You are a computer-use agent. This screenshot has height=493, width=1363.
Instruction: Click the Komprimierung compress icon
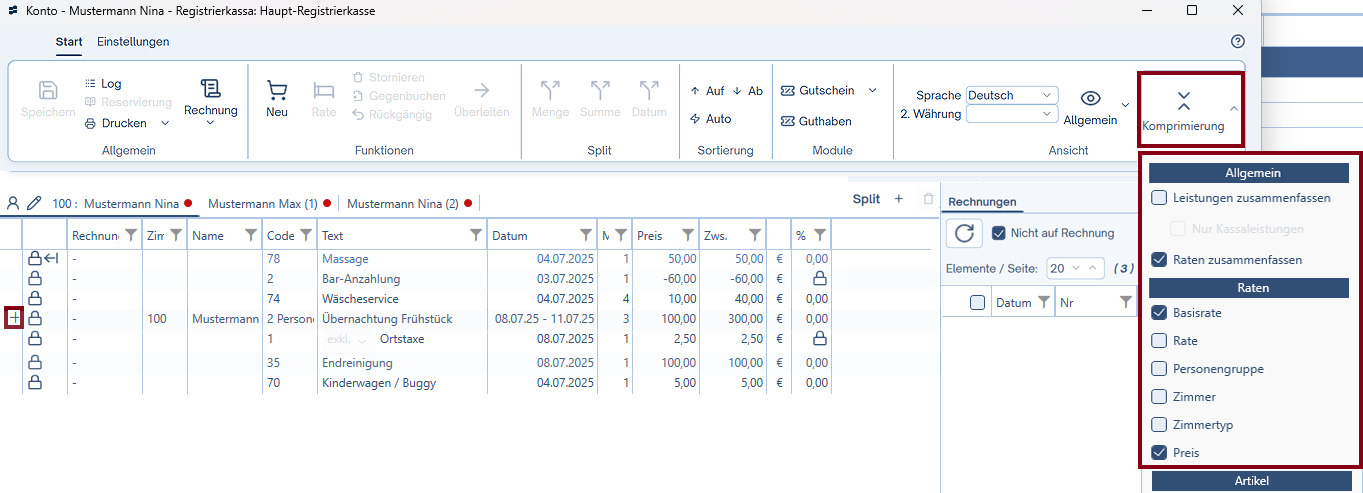(x=1183, y=100)
